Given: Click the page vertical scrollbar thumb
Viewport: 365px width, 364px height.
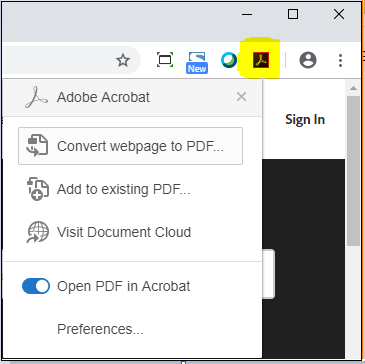Looking at the screenshot, I should (353, 171).
